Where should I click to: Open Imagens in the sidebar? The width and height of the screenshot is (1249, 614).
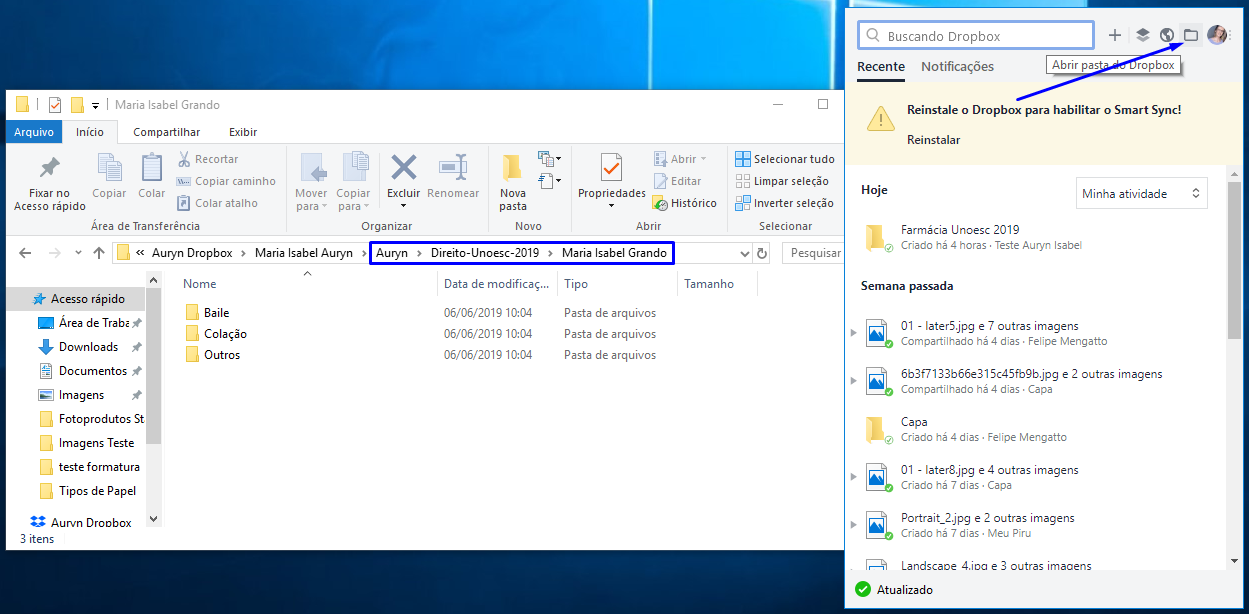(81, 395)
